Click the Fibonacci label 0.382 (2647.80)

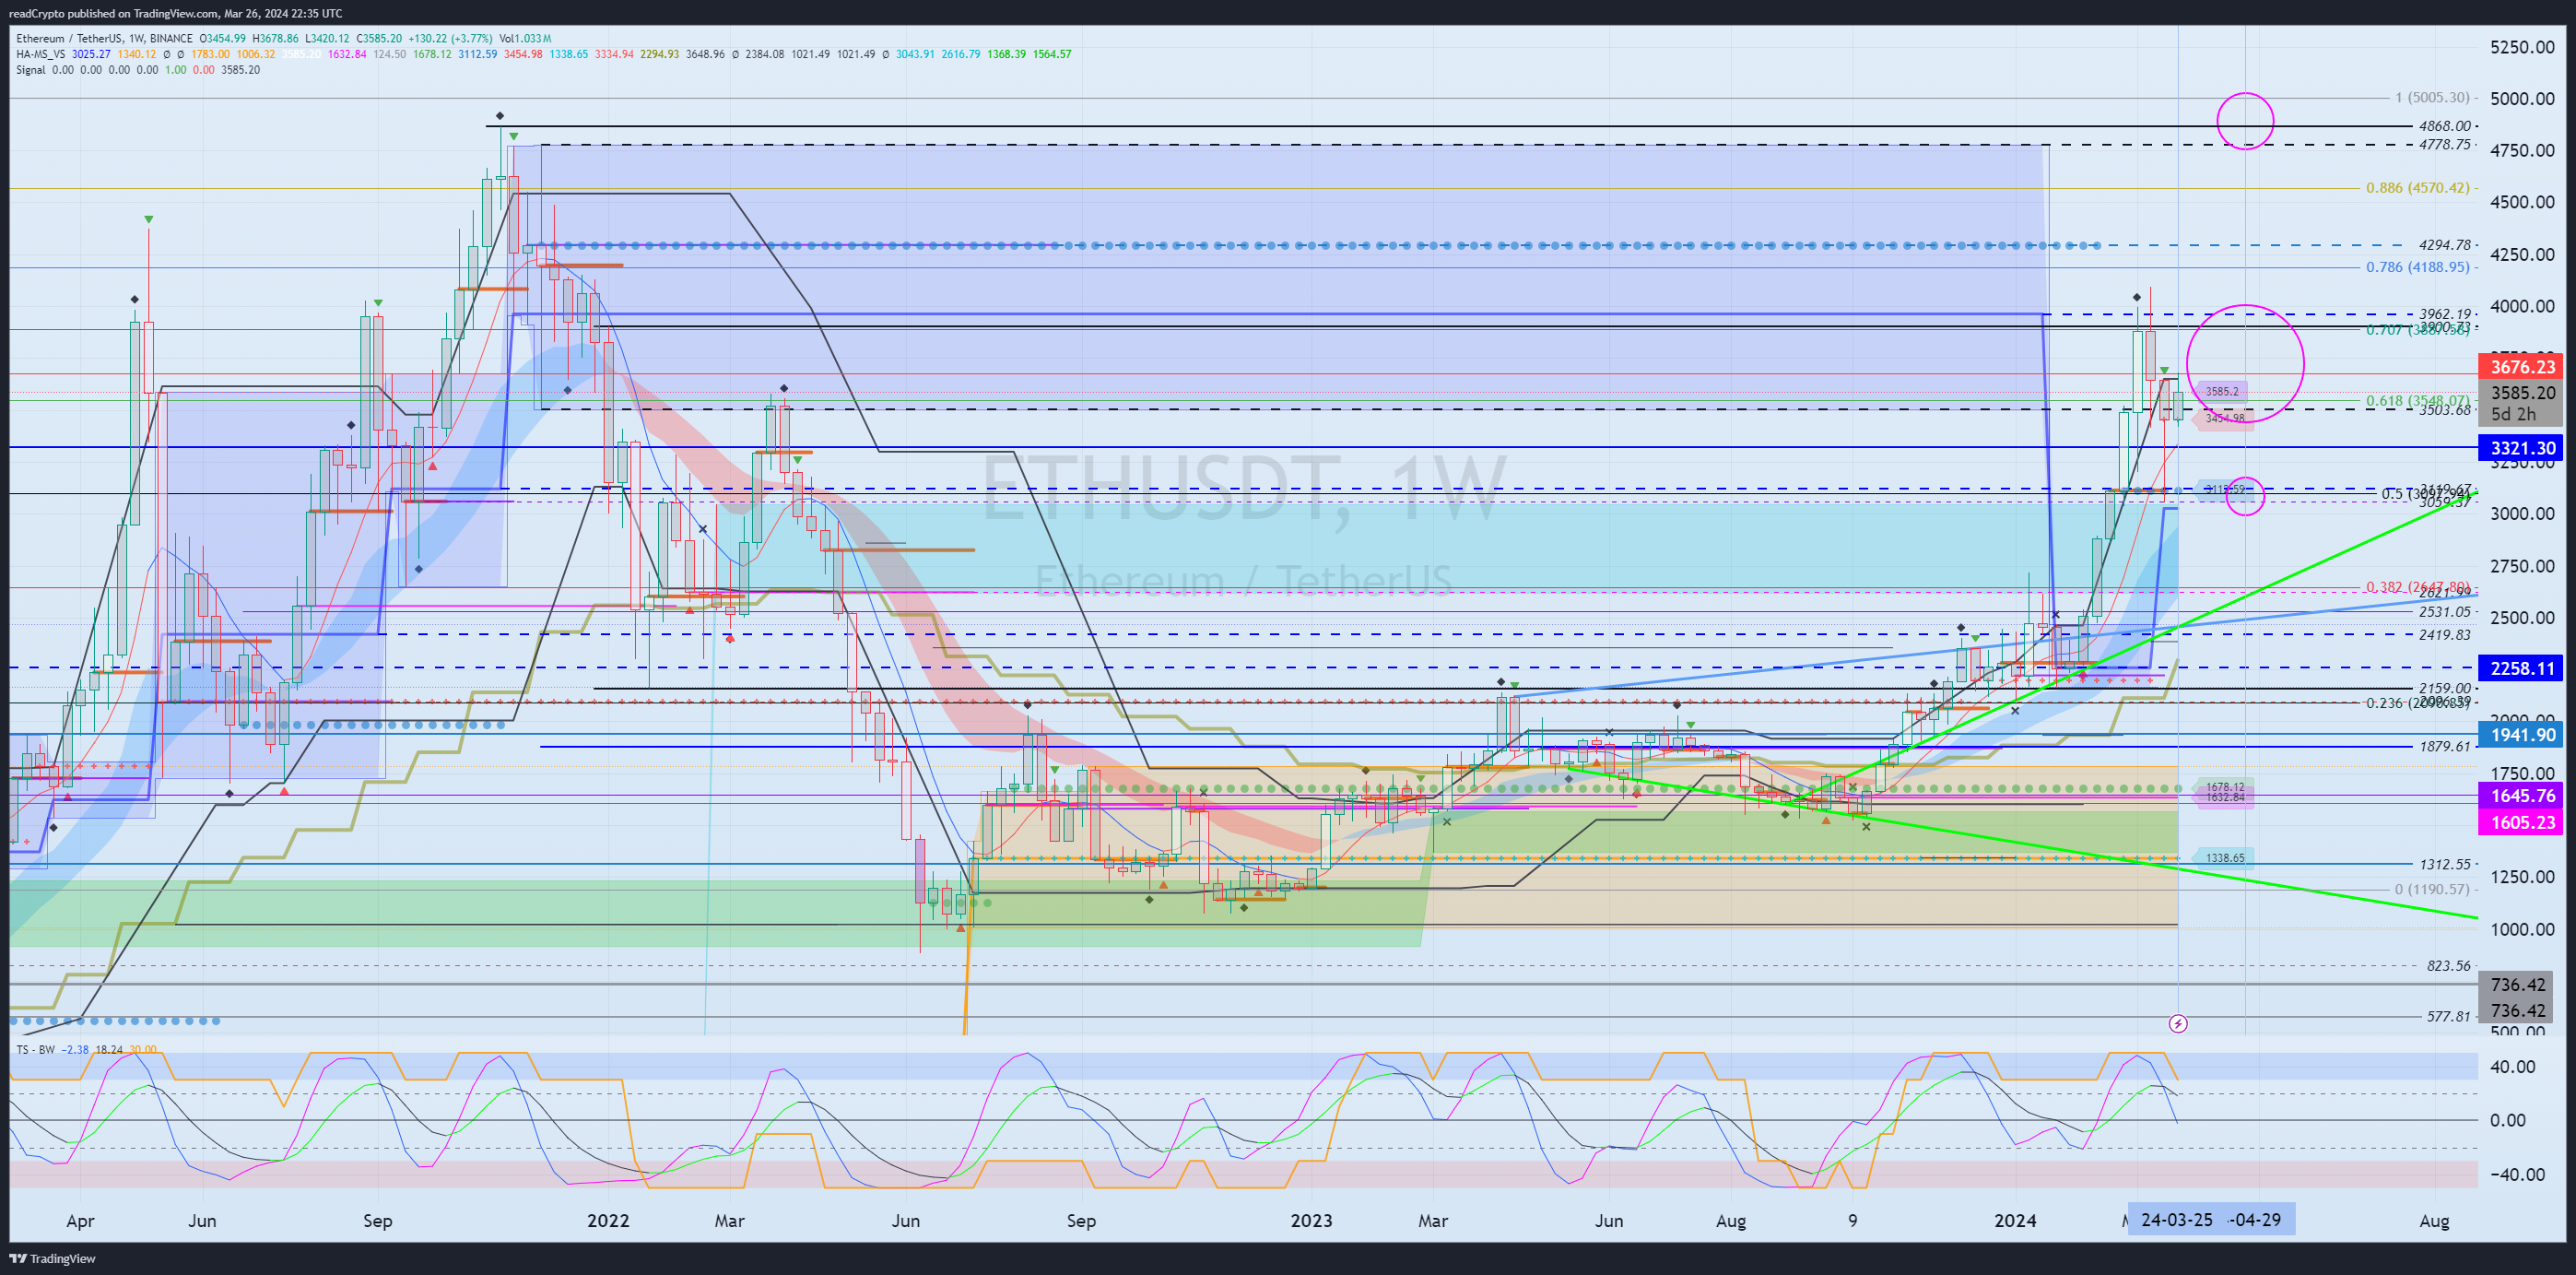[2417, 587]
